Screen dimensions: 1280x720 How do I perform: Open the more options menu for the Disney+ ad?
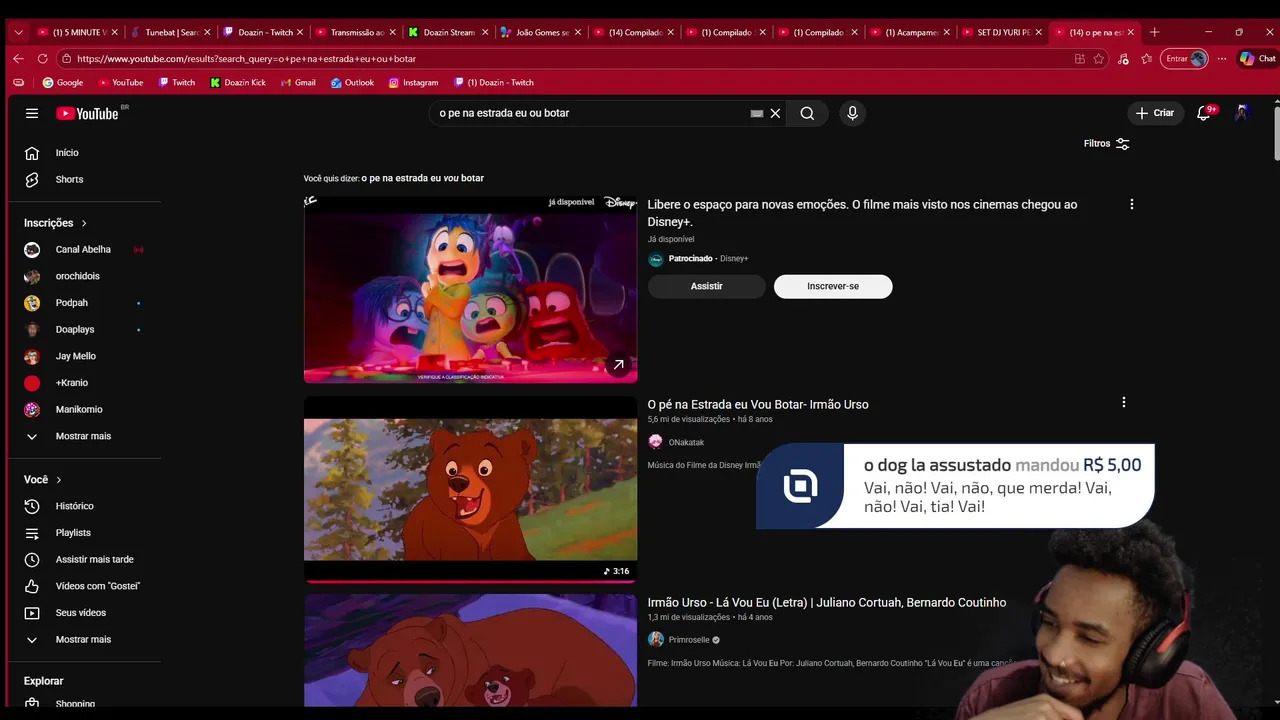[x=1131, y=204]
